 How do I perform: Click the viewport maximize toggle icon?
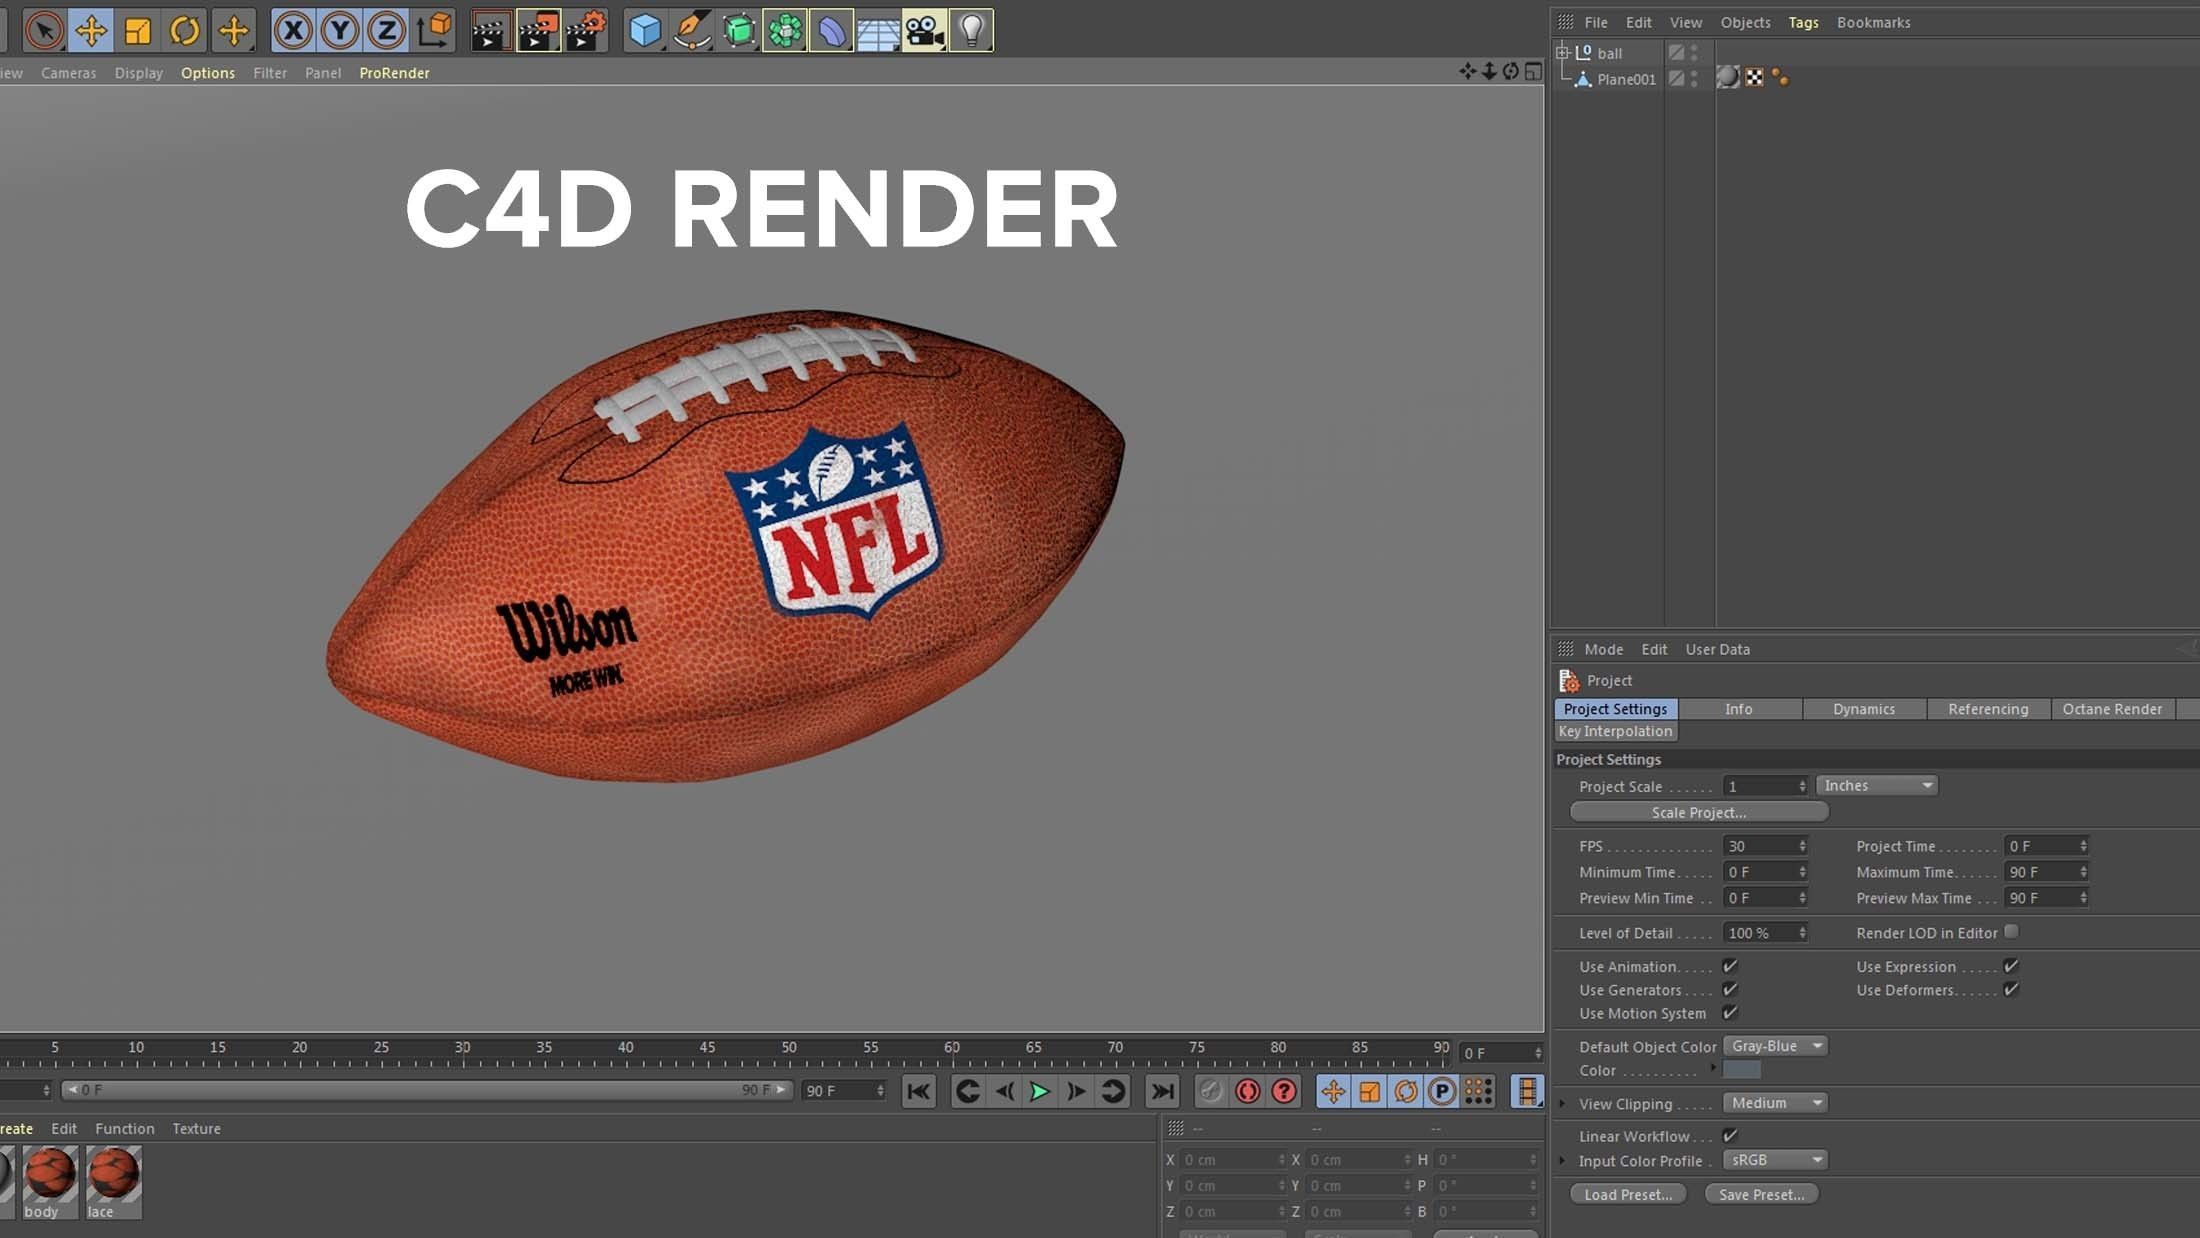[1533, 71]
